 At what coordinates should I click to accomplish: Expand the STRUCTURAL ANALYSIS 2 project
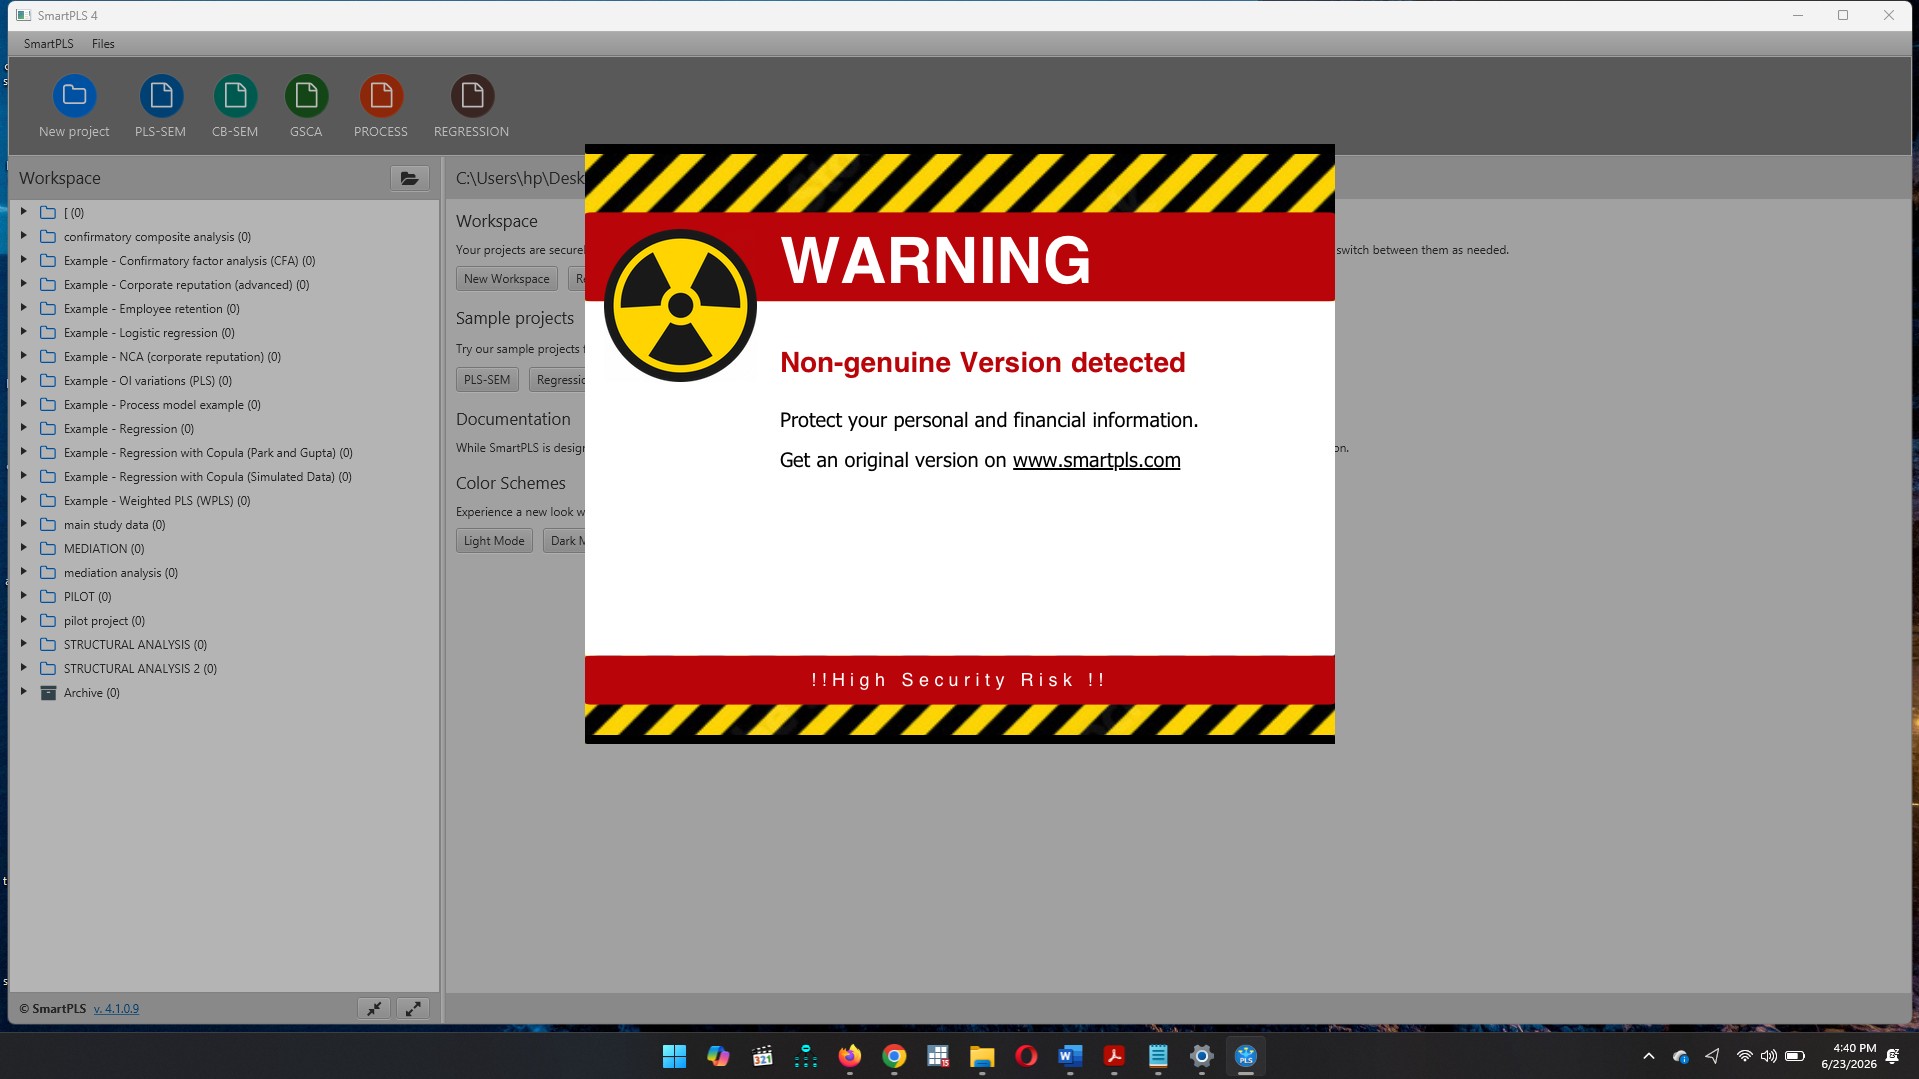[24, 668]
